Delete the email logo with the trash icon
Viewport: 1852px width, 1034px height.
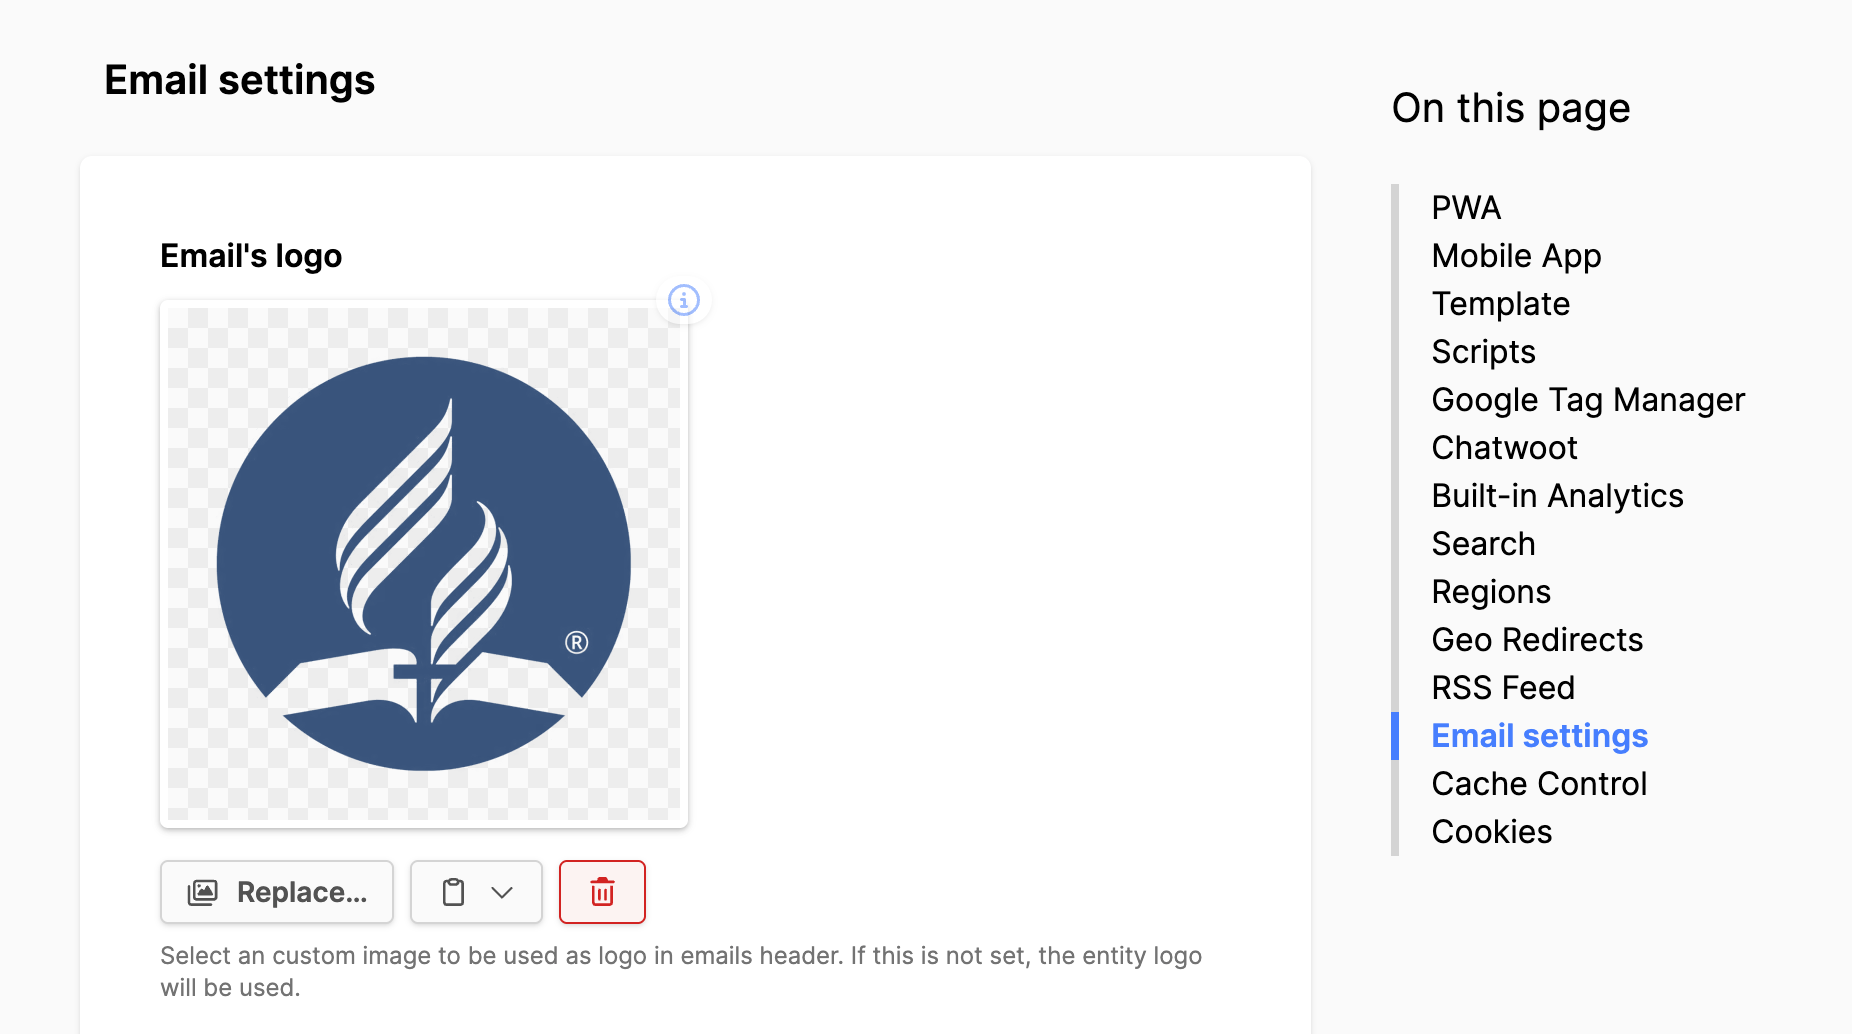602,892
